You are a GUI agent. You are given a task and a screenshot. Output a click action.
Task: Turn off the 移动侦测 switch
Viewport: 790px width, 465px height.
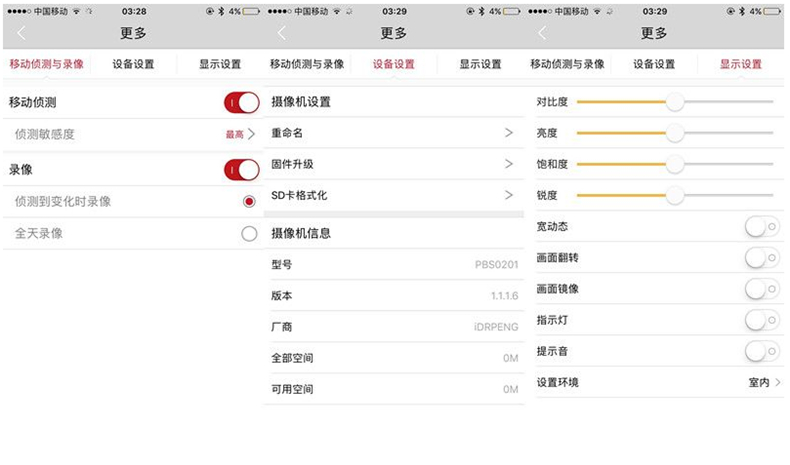click(x=241, y=102)
